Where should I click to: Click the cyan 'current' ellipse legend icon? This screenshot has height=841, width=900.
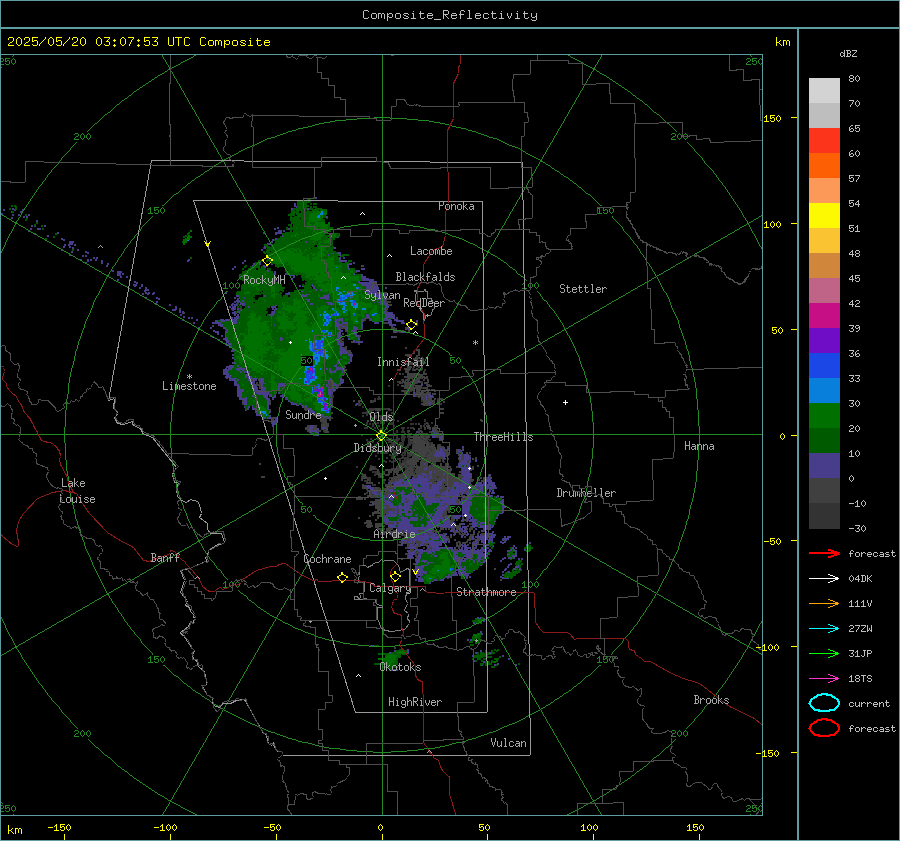tap(824, 703)
